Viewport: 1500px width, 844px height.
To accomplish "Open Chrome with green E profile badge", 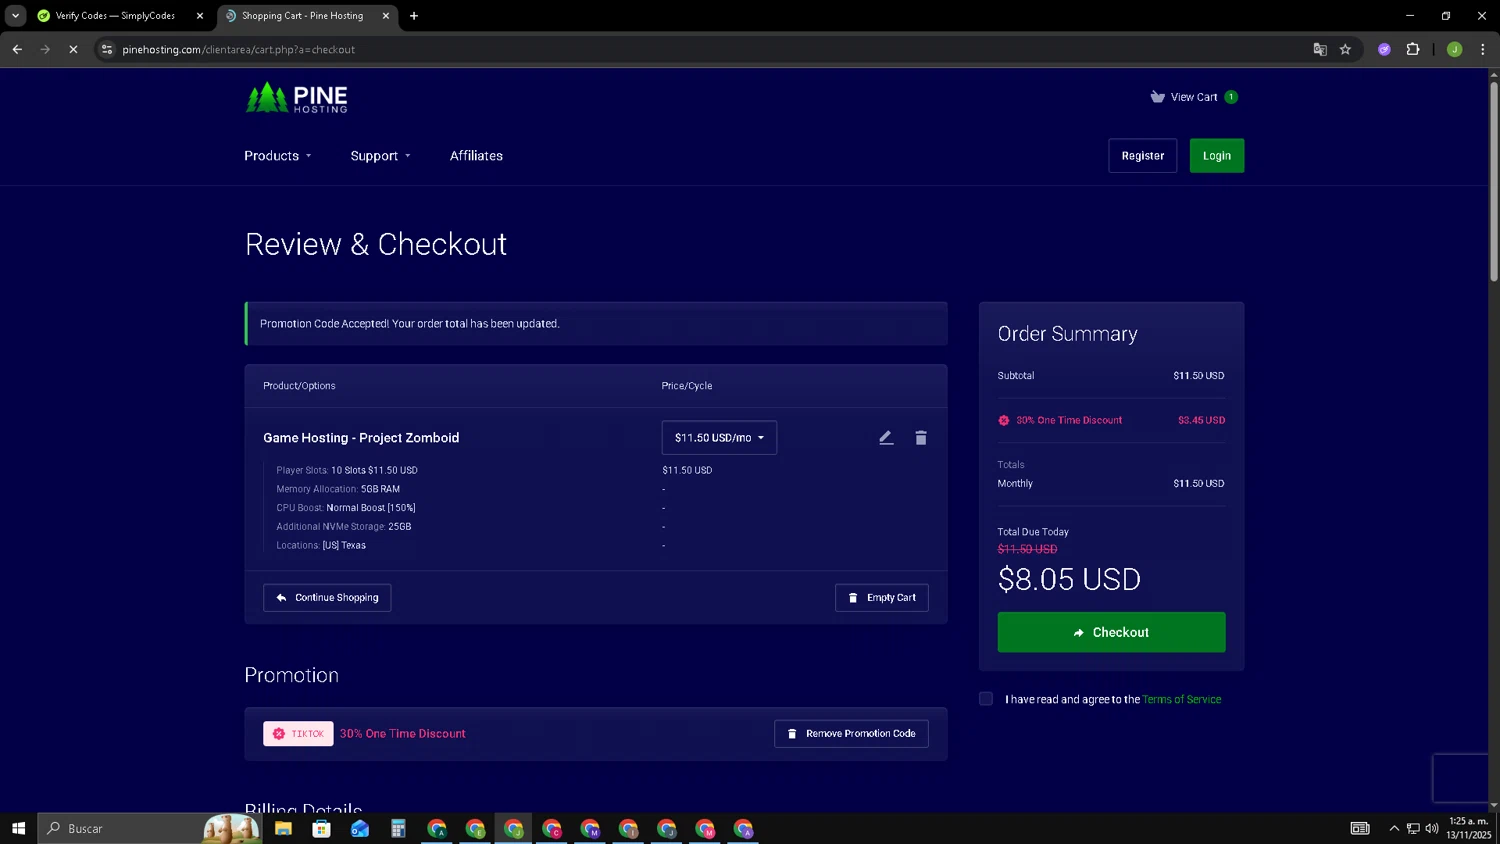I will click(x=475, y=828).
